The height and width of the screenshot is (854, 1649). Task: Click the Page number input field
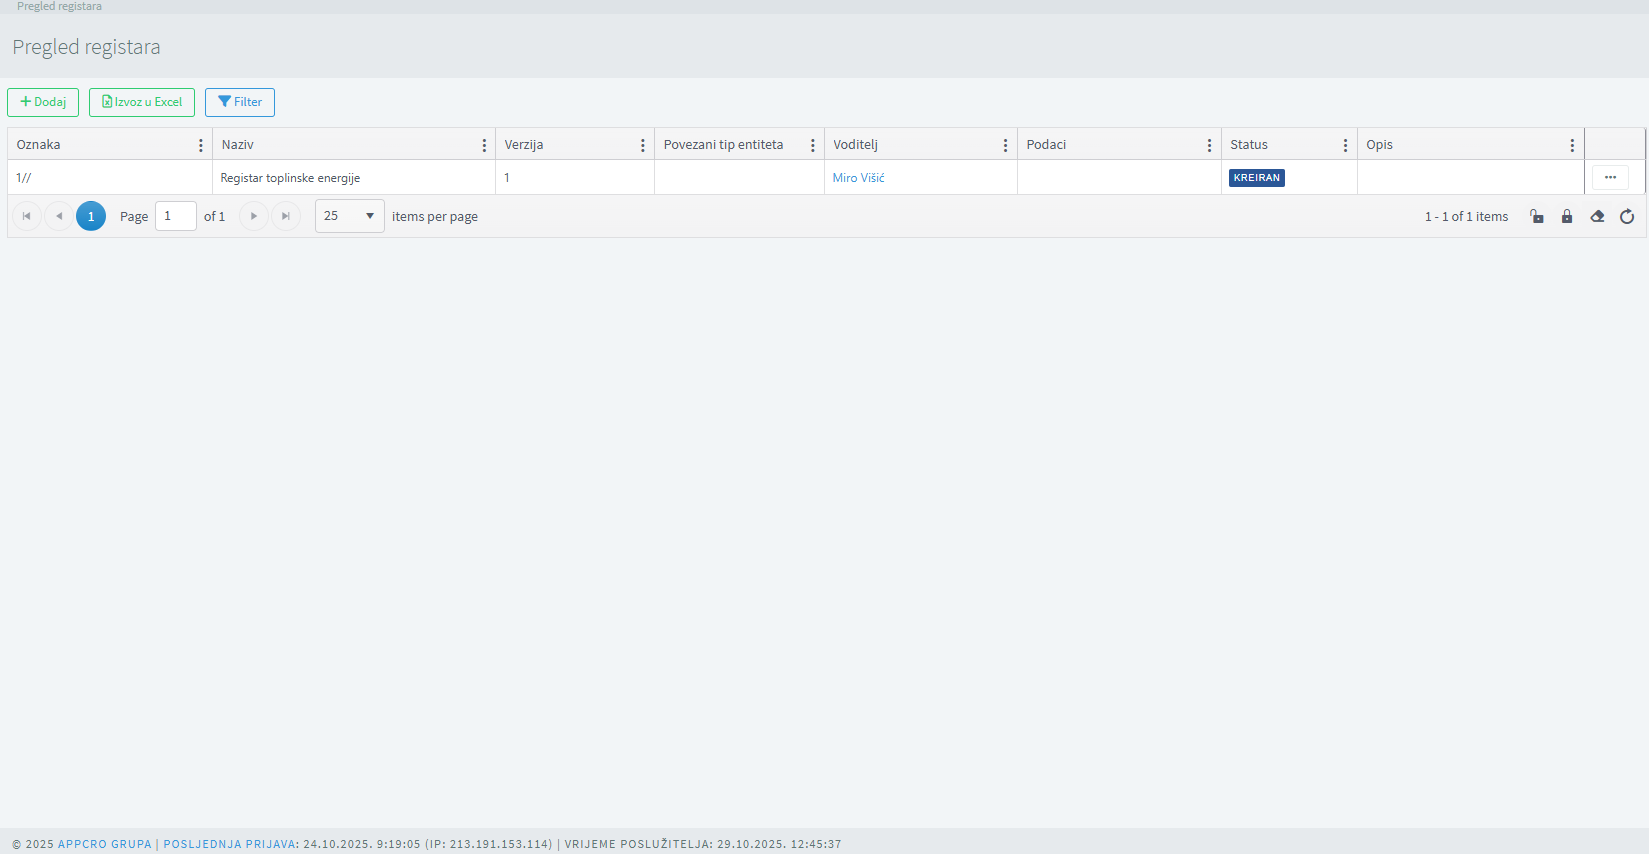point(175,216)
